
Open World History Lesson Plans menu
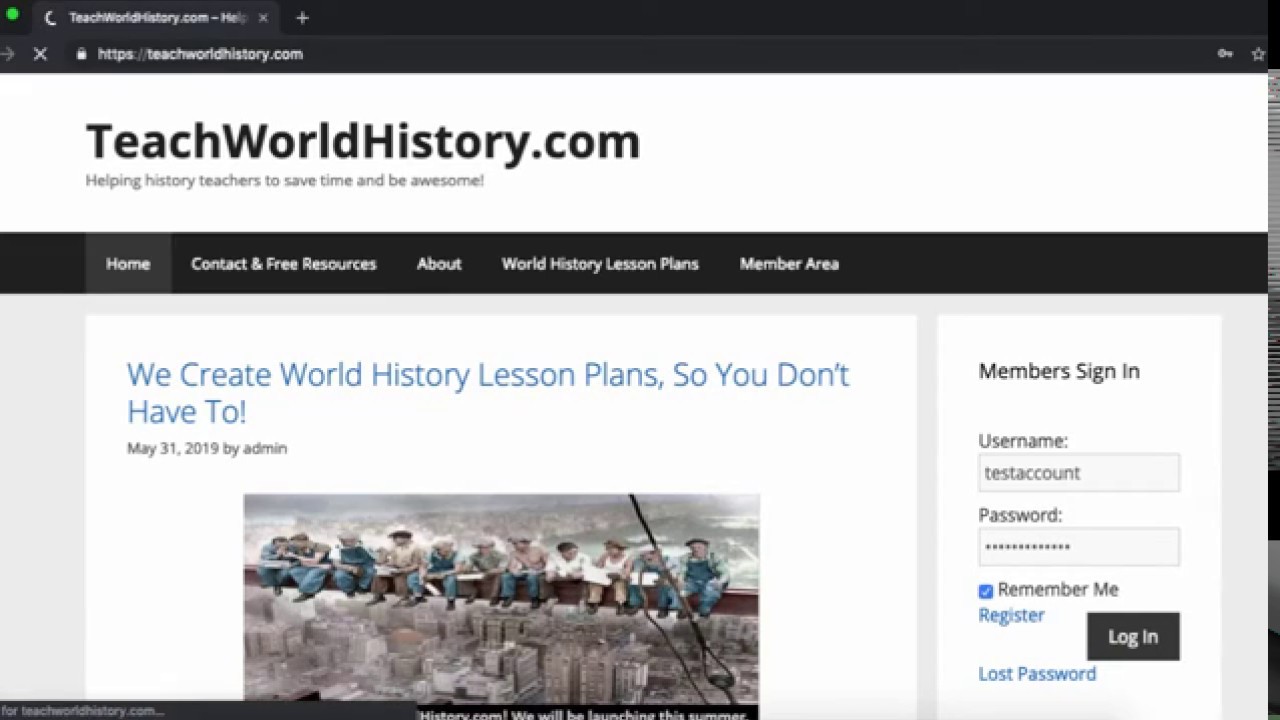pos(600,264)
